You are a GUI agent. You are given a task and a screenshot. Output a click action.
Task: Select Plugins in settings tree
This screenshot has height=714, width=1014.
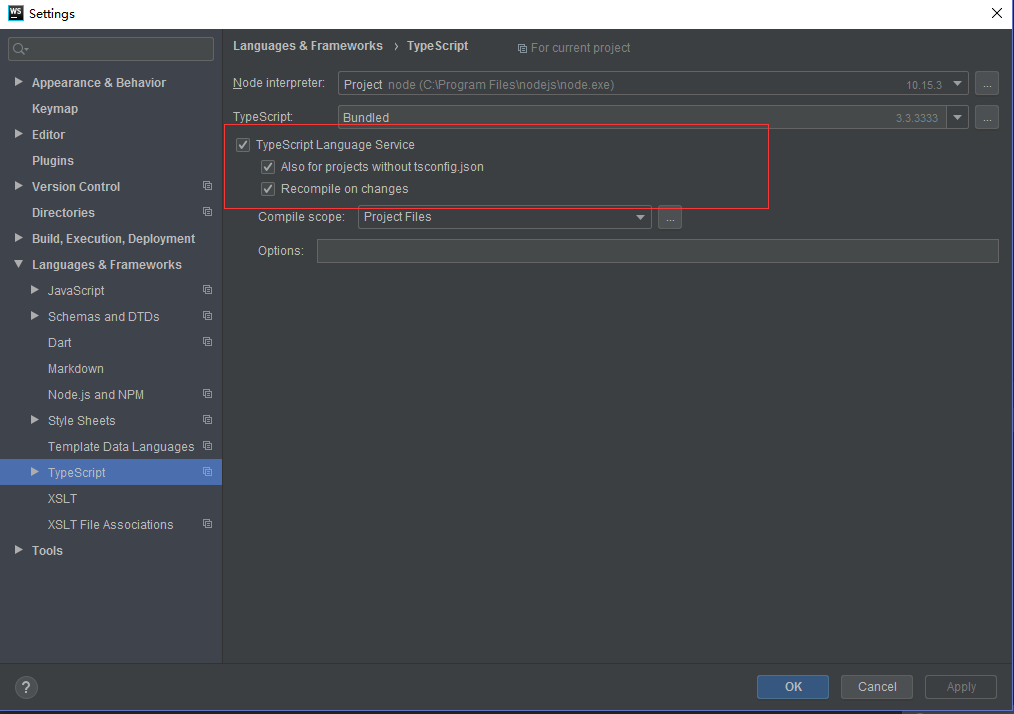pos(53,160)
